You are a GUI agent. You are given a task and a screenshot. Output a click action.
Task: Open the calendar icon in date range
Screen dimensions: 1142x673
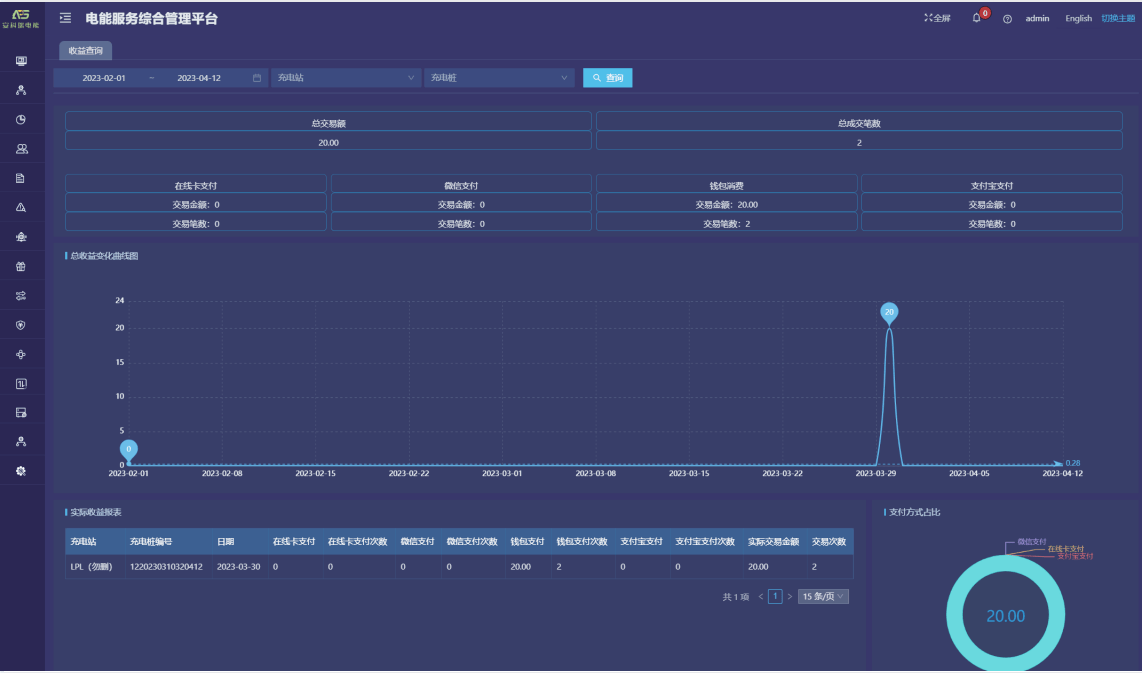pos(257,78)
